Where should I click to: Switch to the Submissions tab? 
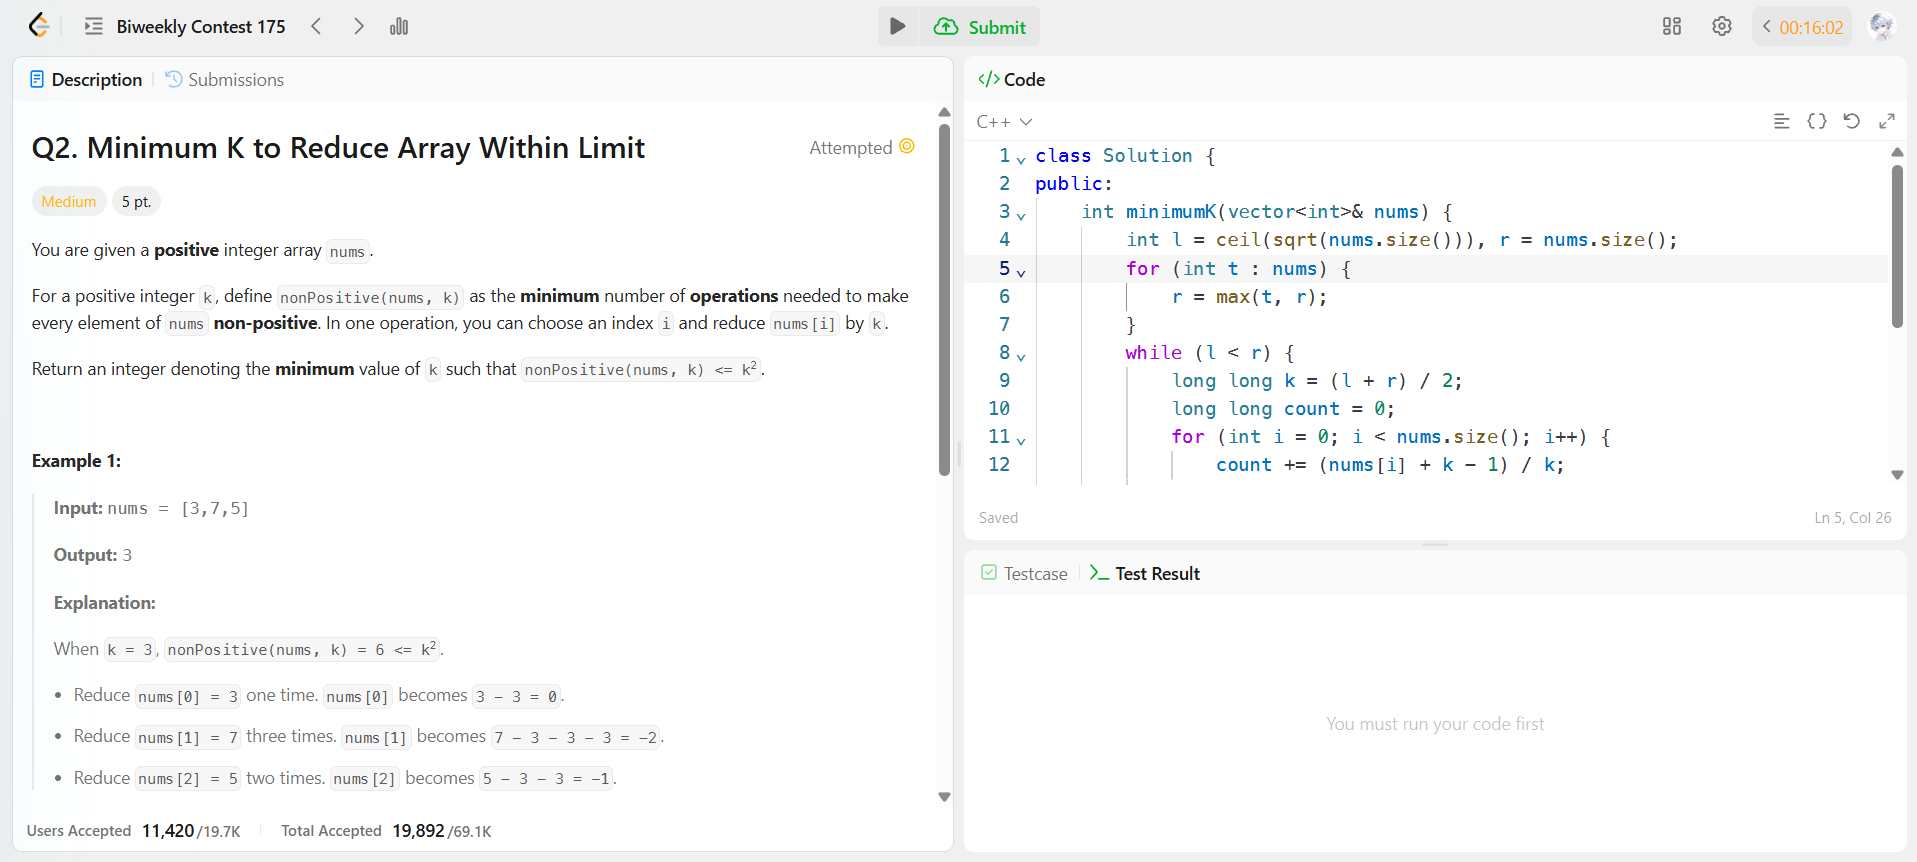click(x=225, y=80)
